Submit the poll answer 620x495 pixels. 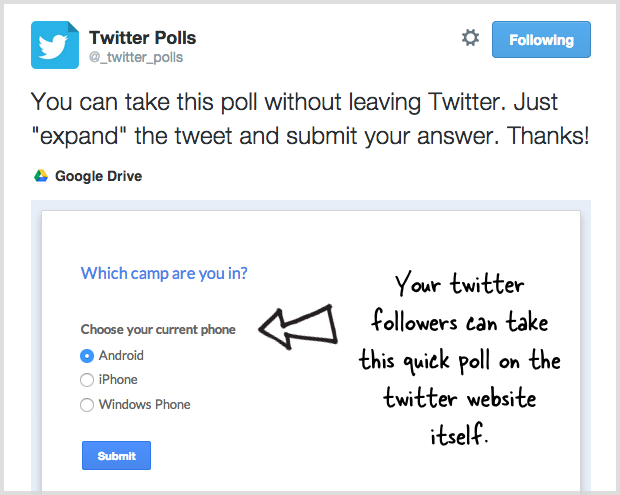click(x=116, y=455)
